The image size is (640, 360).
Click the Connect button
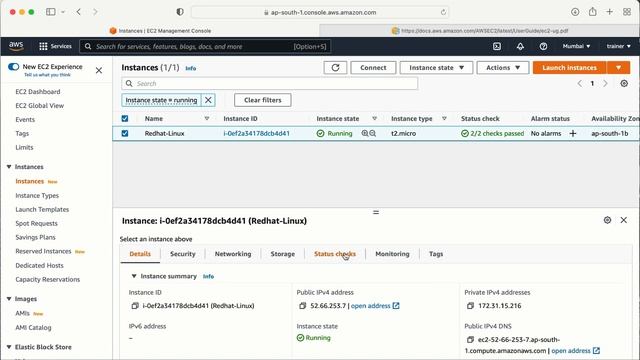pyautogui.click(x=373, y=68)
